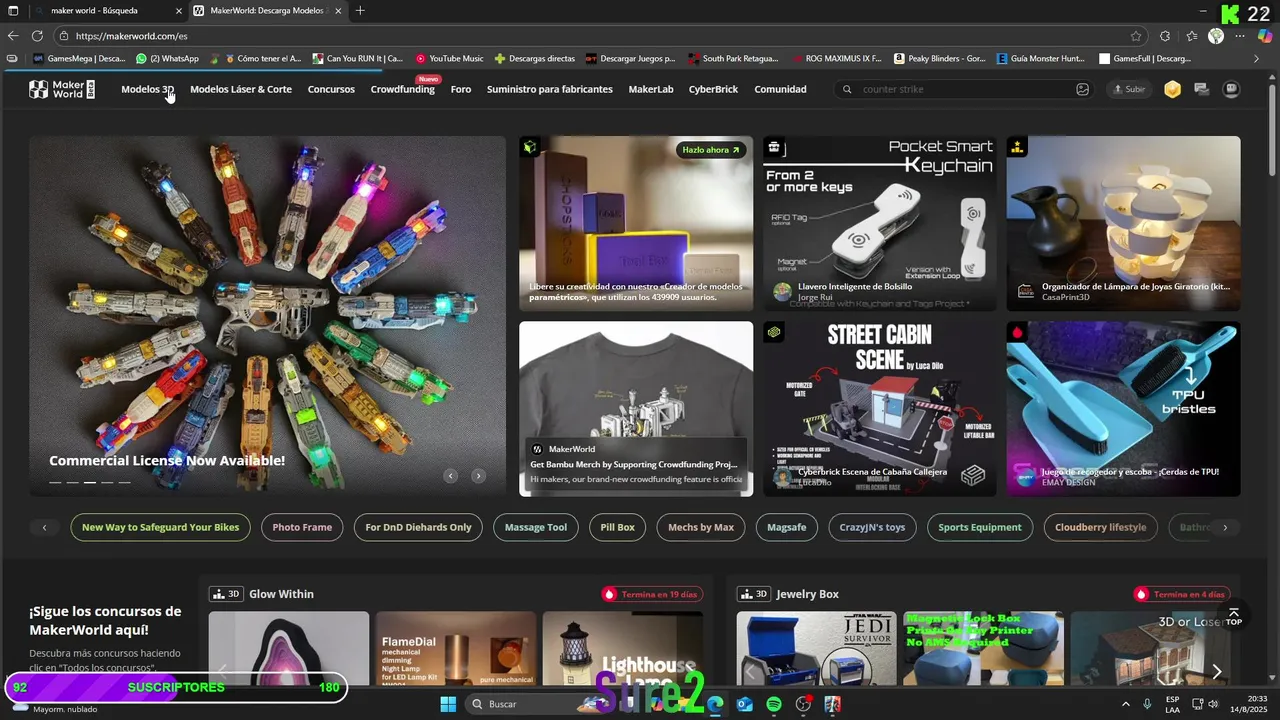Open Pocket Smart Keychain model card
Viewport: 1280px width, 720px height.
click(x=879, y=223)
